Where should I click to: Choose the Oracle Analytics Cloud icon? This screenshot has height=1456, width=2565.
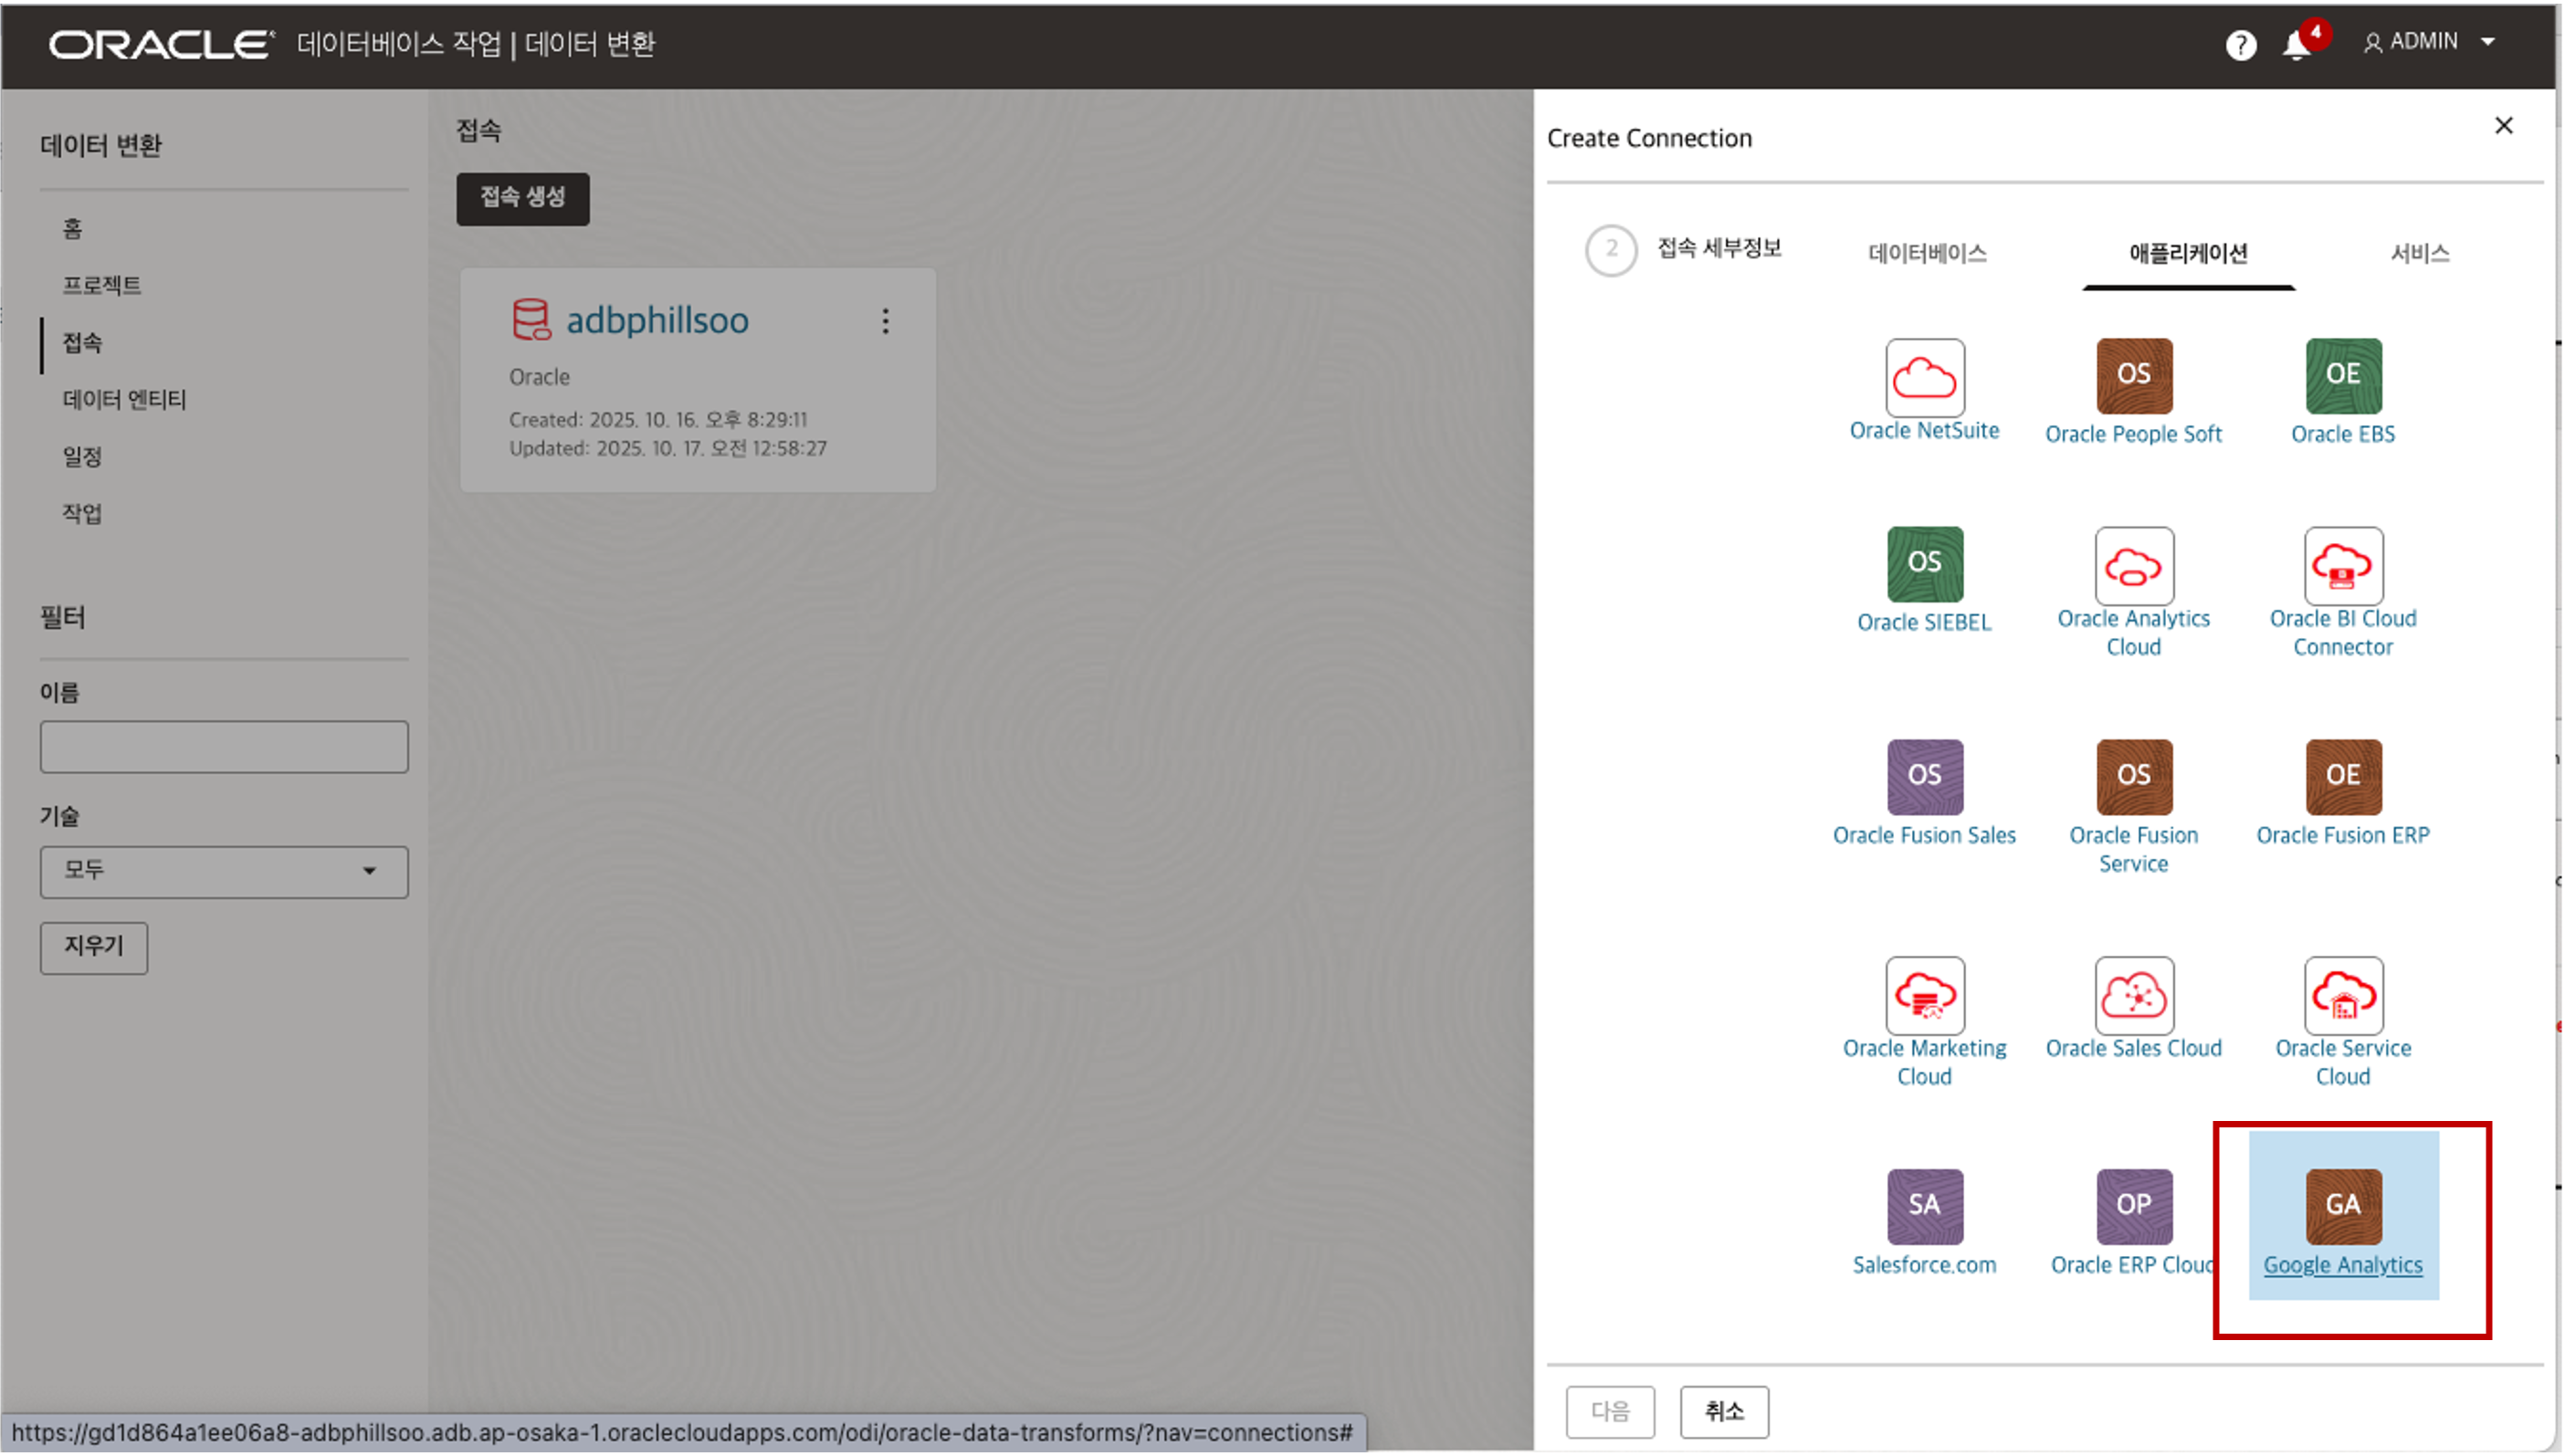(2133, 566)
